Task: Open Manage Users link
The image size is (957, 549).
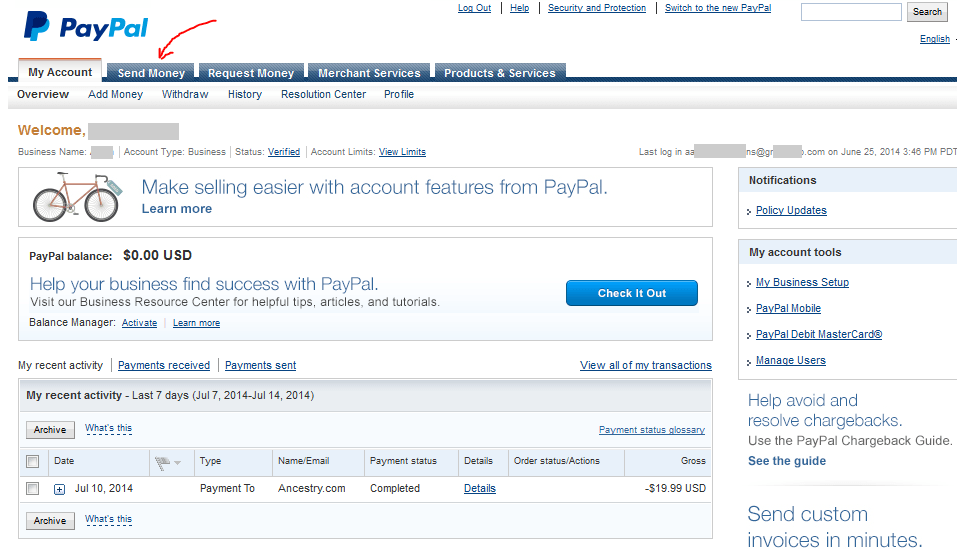Action: pyautogui.click(x=791, y=361)
